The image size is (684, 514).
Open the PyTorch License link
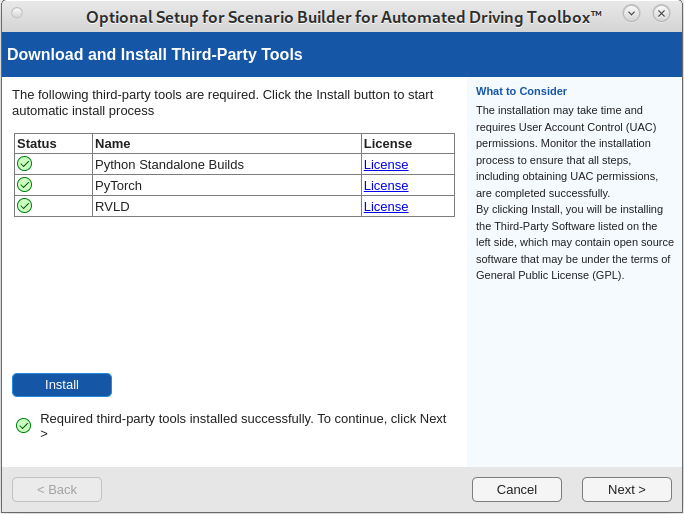386,185
